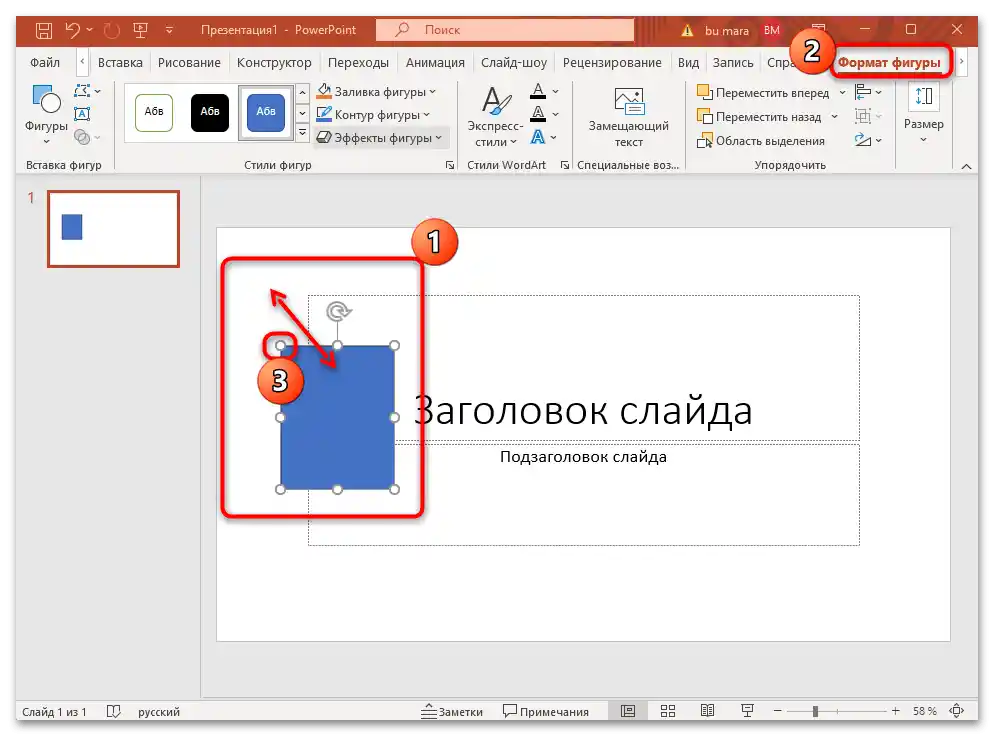This screenshot has height=736, width=994.
Task: Apply the white outlined Абв style
Action: tap(154, 112)
